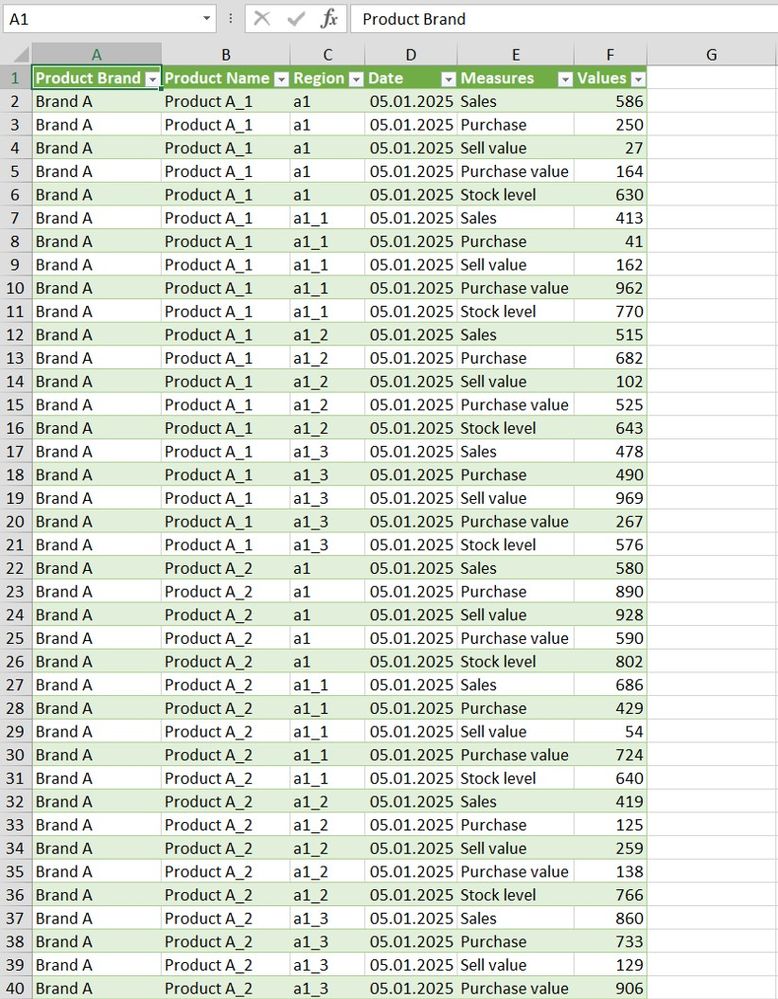Open the Product Brand filter dropdown

[152, 79]
